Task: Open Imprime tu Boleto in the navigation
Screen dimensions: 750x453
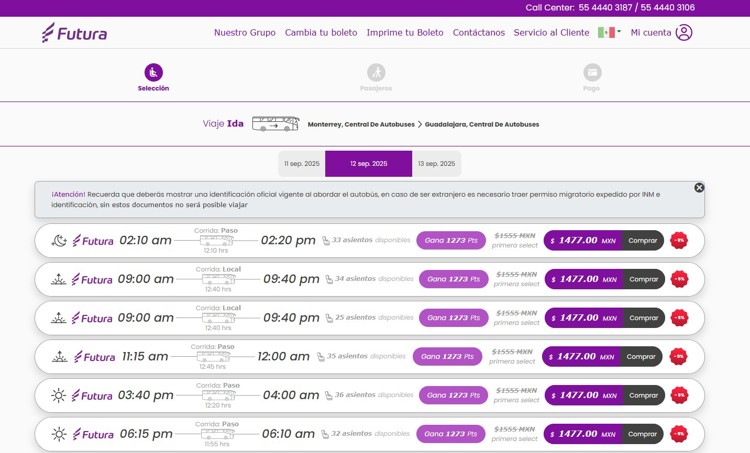Action: click(405, 33)
